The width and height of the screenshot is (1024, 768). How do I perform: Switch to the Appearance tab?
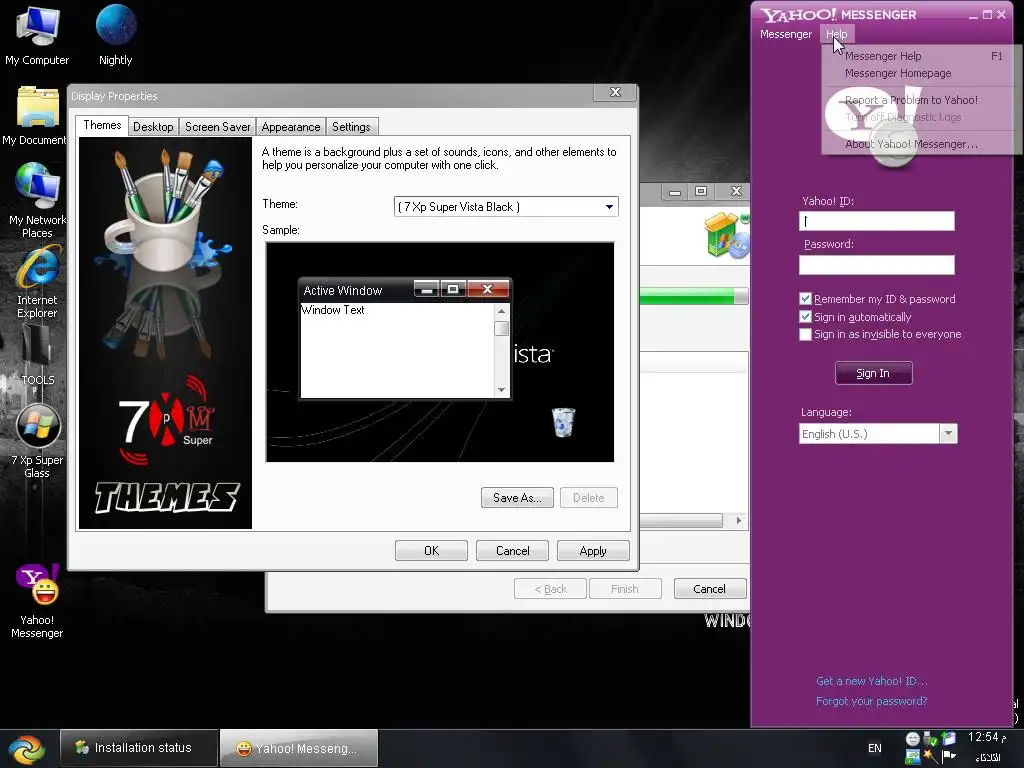[291, 127]
